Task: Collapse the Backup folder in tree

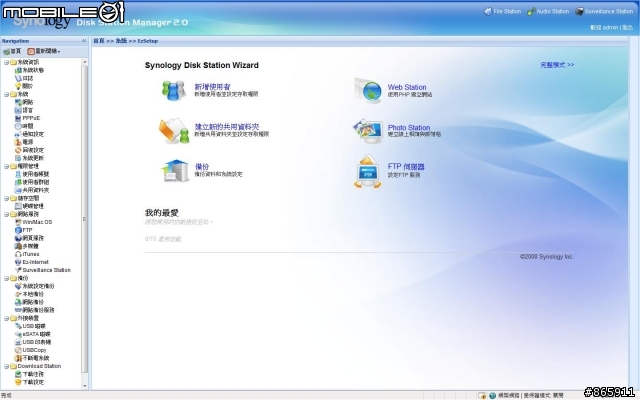Action: coord(6,278)
